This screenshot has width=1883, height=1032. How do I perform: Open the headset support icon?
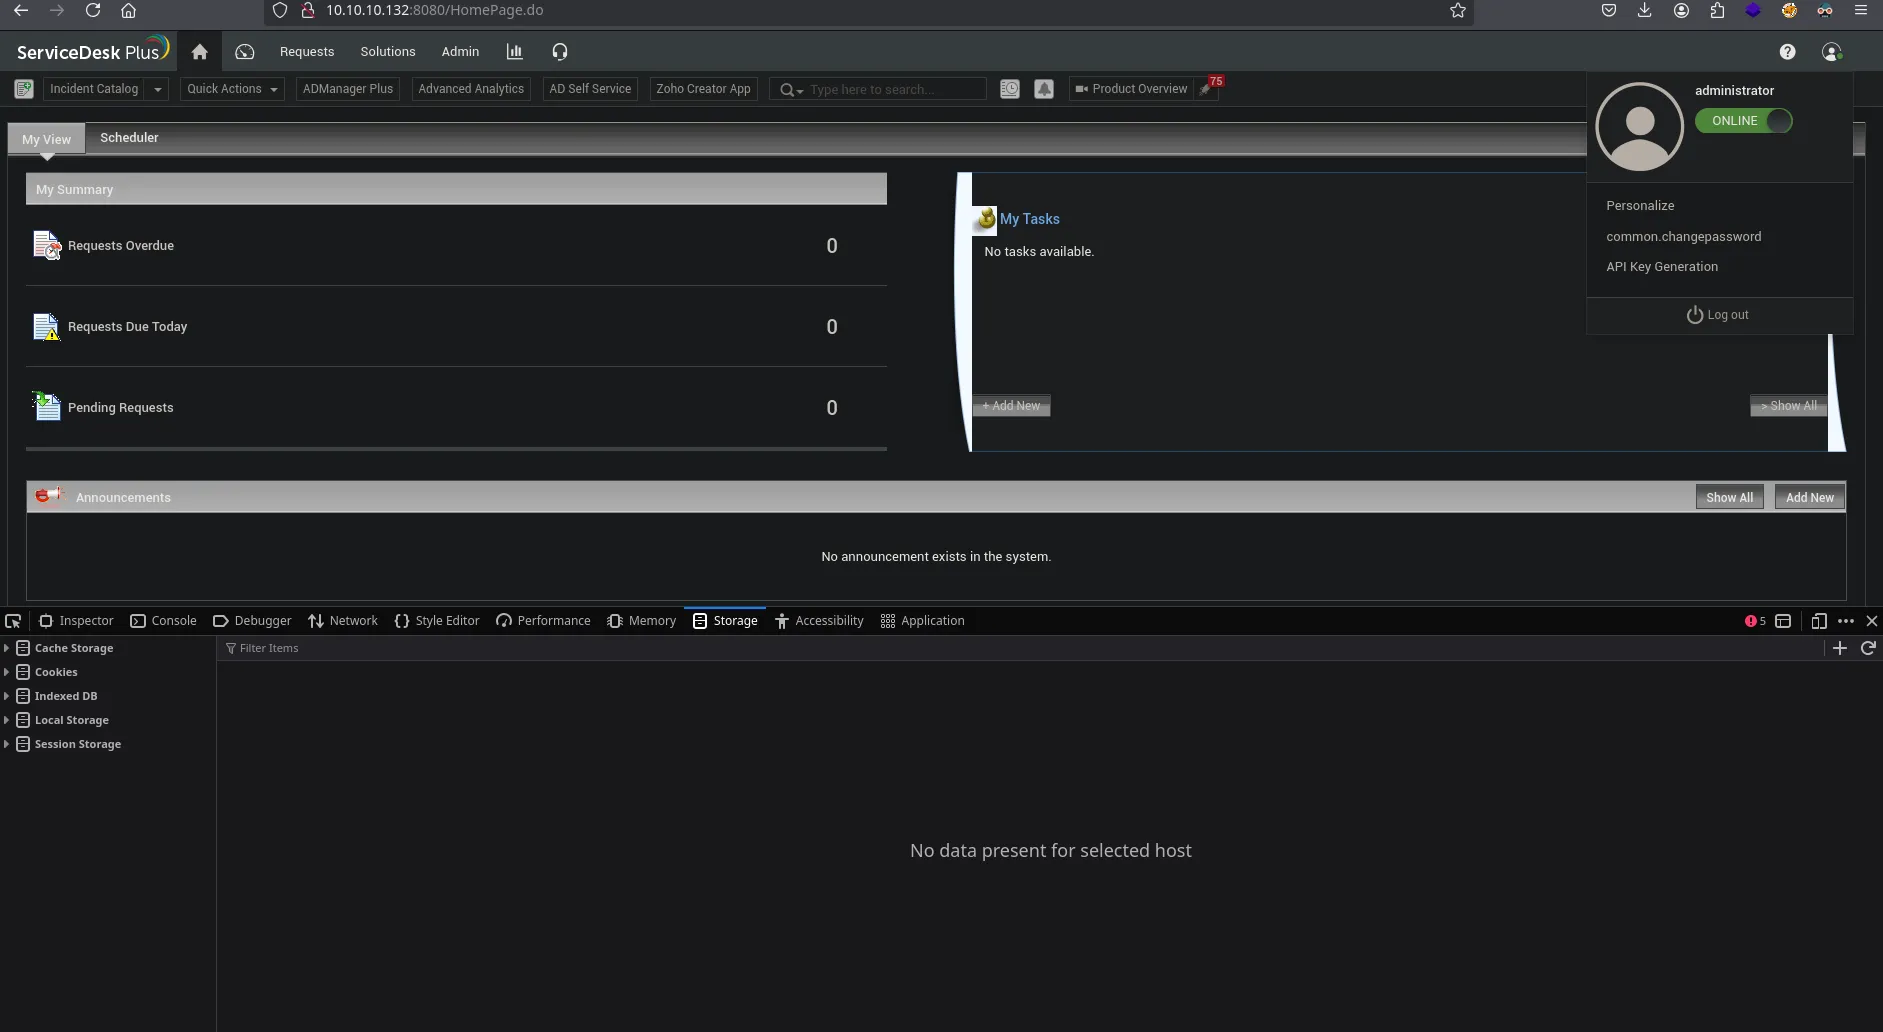560,52
